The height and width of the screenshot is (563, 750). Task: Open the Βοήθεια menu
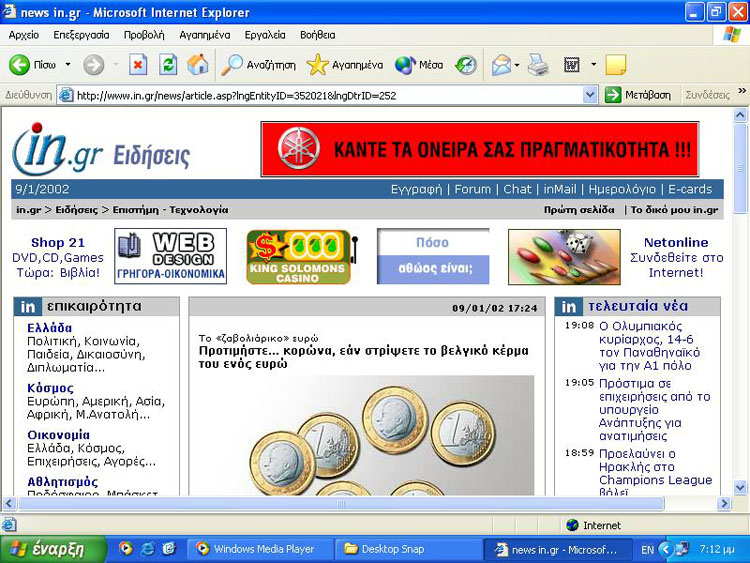click(x=318, y=35)
